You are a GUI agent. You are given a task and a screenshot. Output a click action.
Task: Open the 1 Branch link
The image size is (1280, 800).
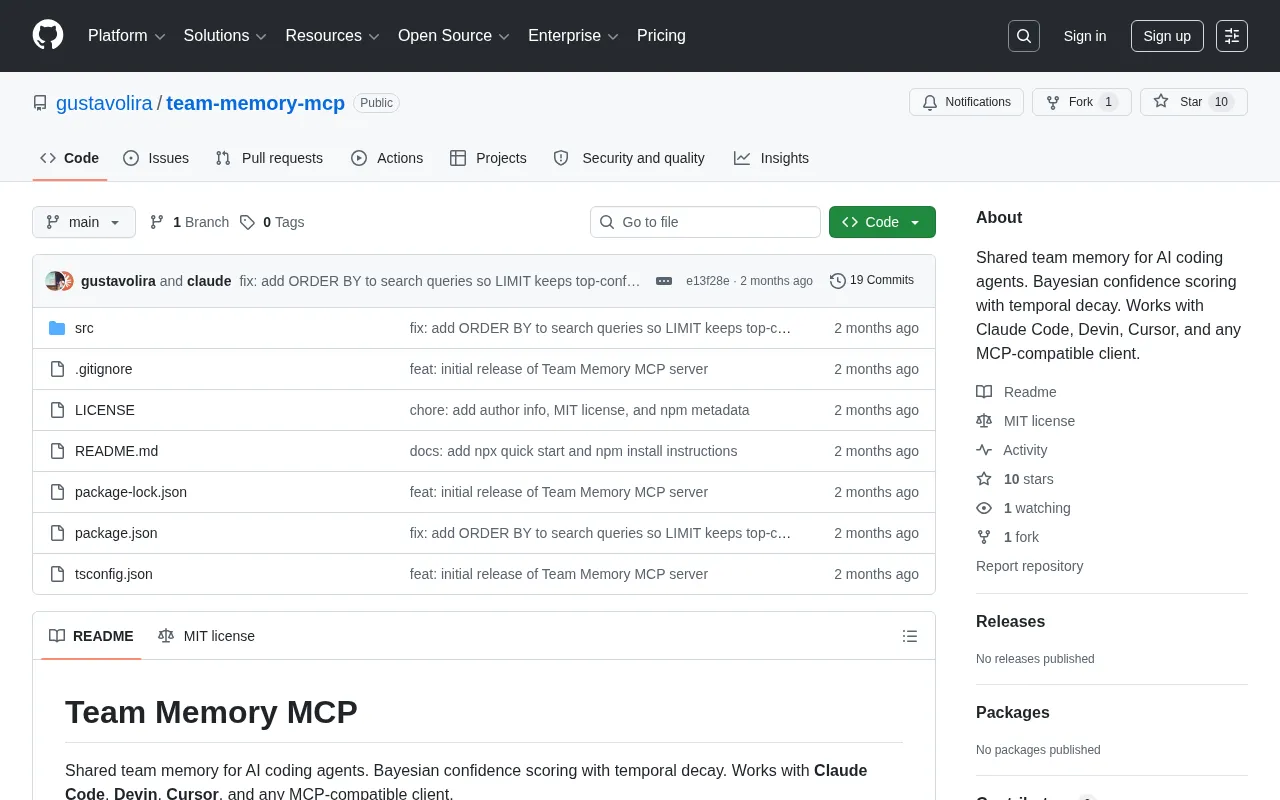pyautogui.click(x=189, y=222)
